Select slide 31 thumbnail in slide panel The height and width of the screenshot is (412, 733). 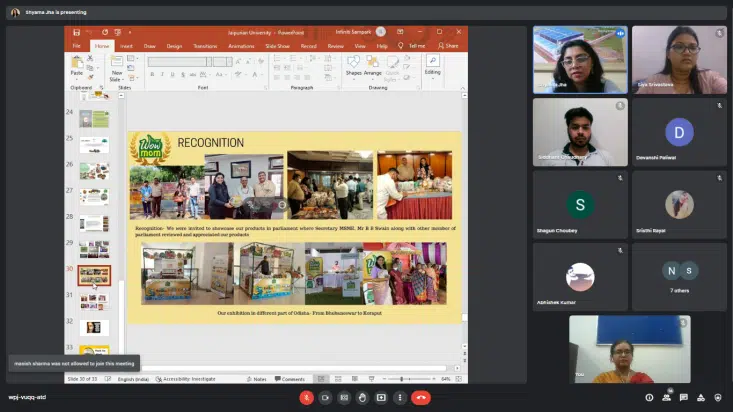(94, 299)
